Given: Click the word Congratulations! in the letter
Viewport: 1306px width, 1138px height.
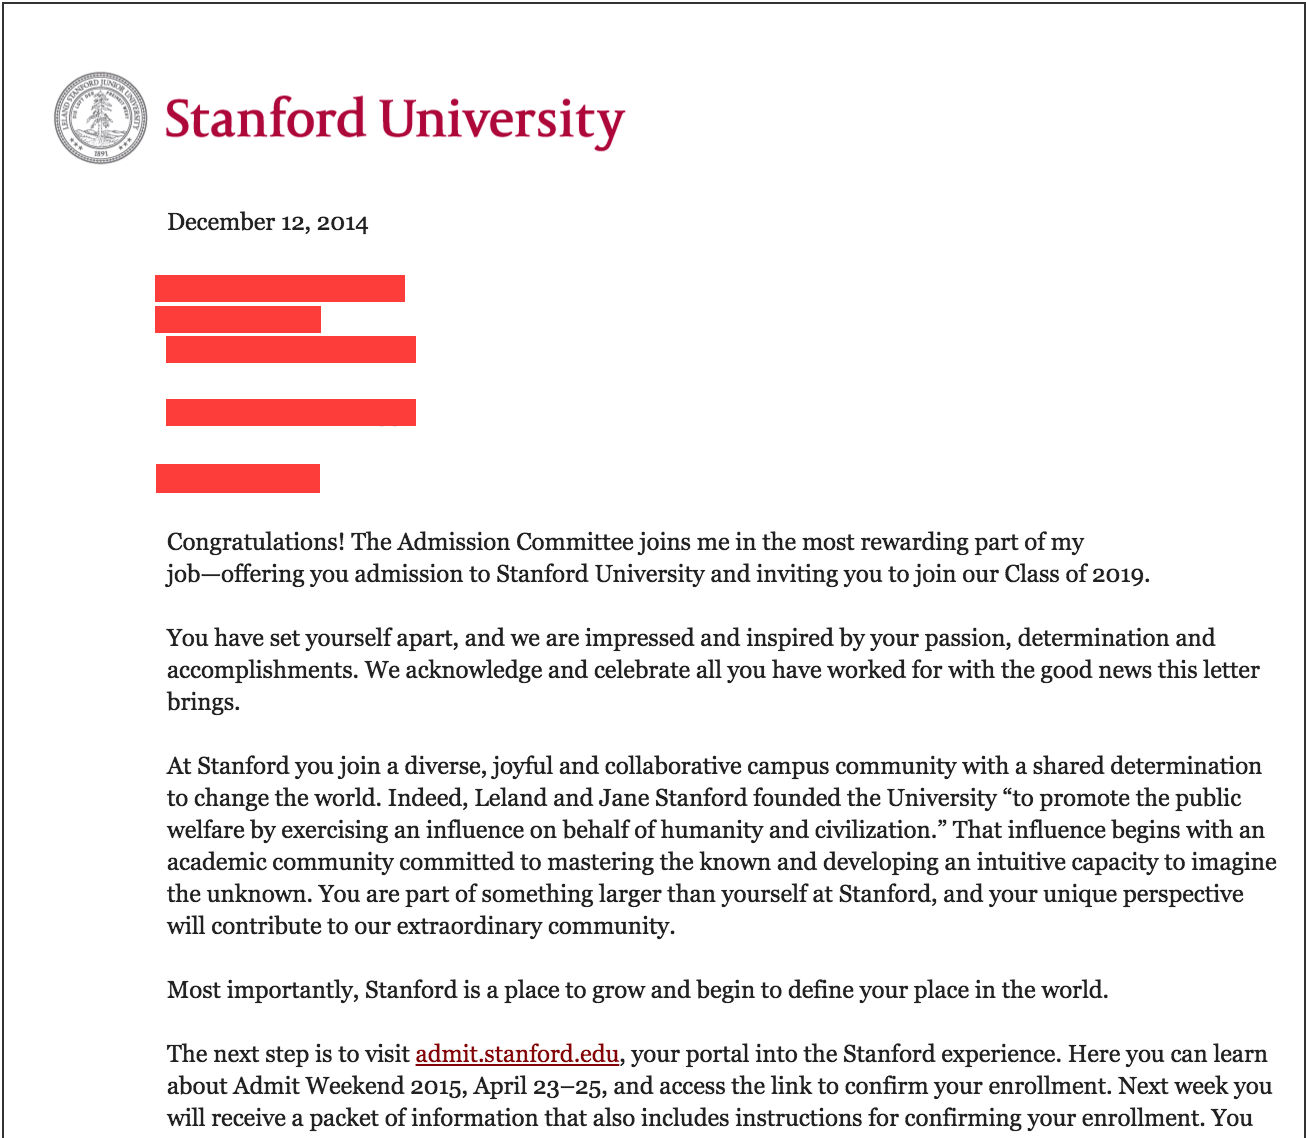Looking at the screenshot, I should click(256, 542).
